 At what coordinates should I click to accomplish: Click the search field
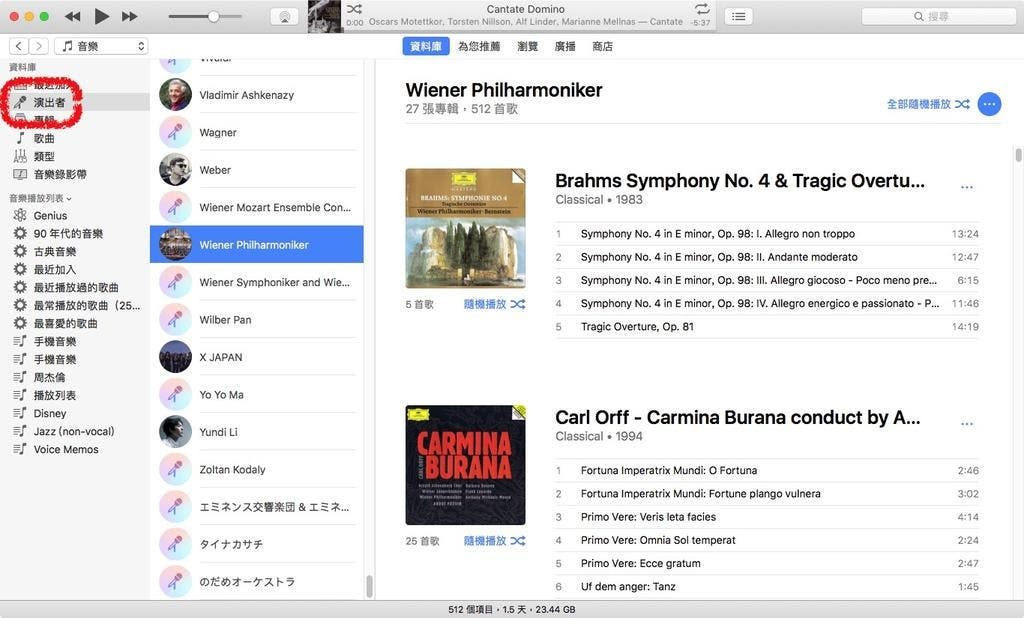coord(939,16)
